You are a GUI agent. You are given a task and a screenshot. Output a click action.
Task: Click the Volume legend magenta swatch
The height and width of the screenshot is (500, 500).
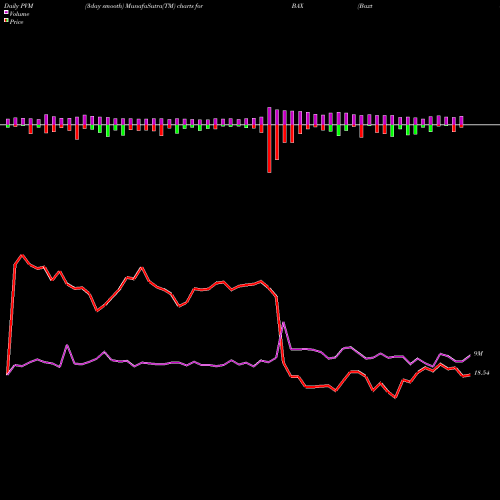point(6,12)
